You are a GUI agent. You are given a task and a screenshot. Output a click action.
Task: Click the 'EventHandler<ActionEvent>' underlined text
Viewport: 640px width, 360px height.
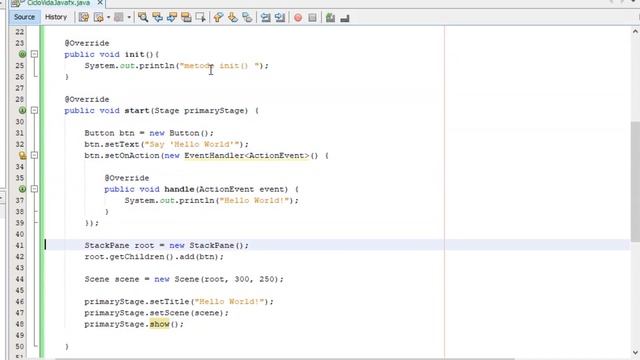tap(247, 156)
